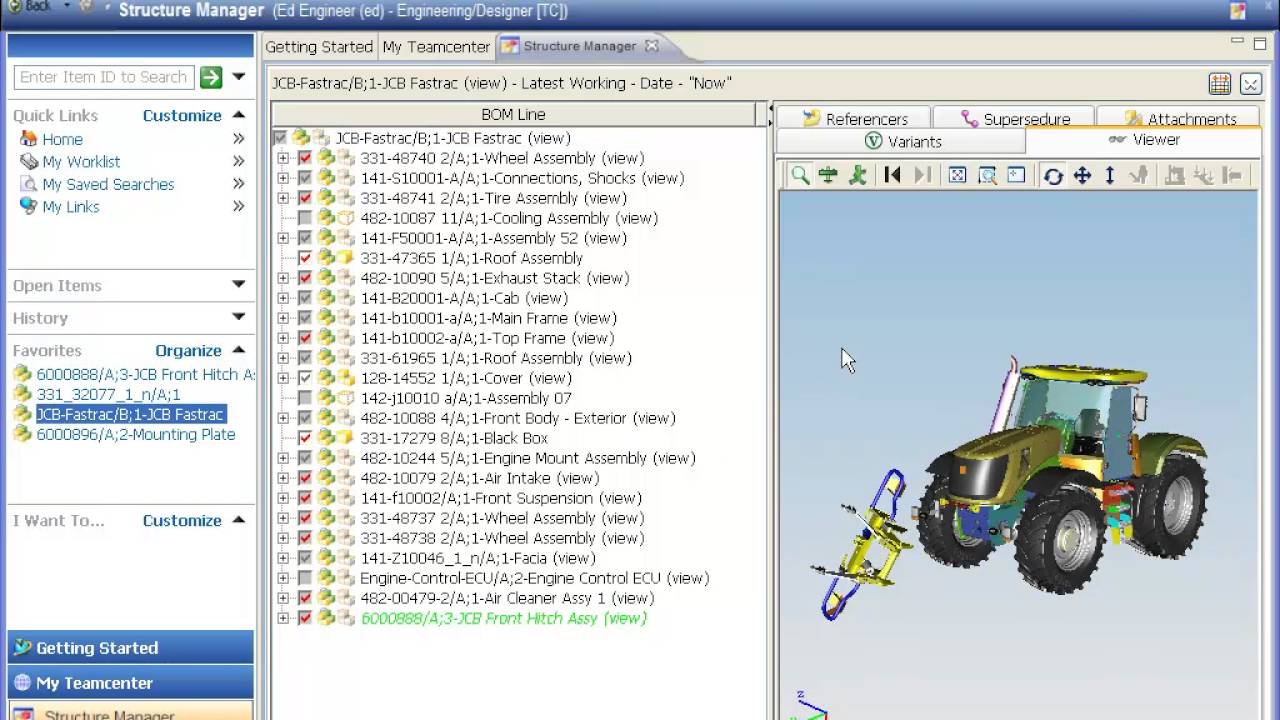Click Customize link beside I Want To
This screenshot has height=720, width=1280.
coord(182,520)
